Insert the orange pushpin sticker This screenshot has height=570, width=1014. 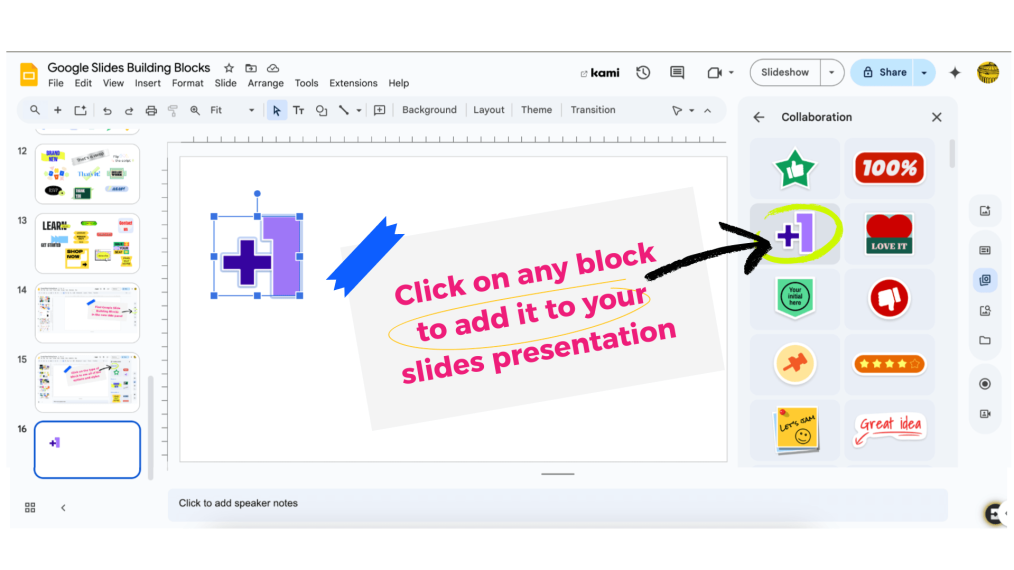[x=795, y=364]
